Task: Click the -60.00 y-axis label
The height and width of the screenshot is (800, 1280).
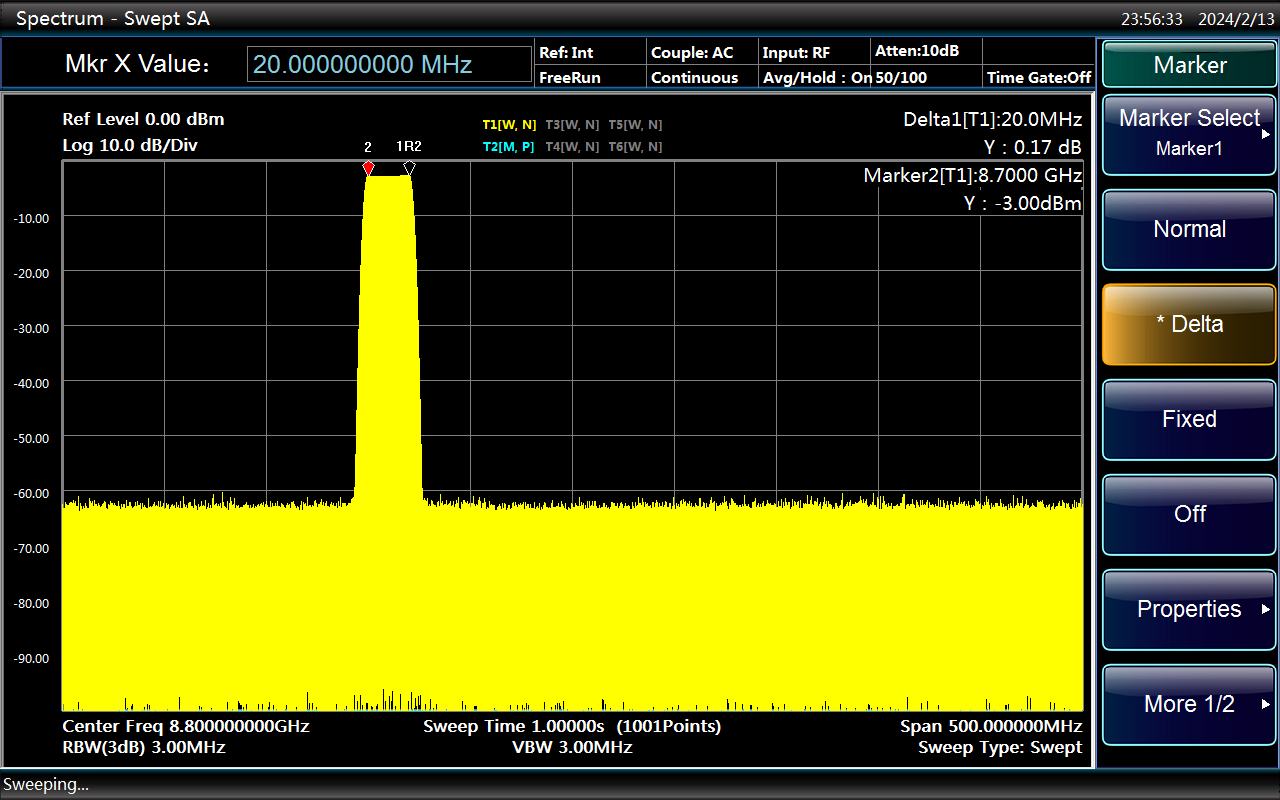Action: (x=31, y=493)
